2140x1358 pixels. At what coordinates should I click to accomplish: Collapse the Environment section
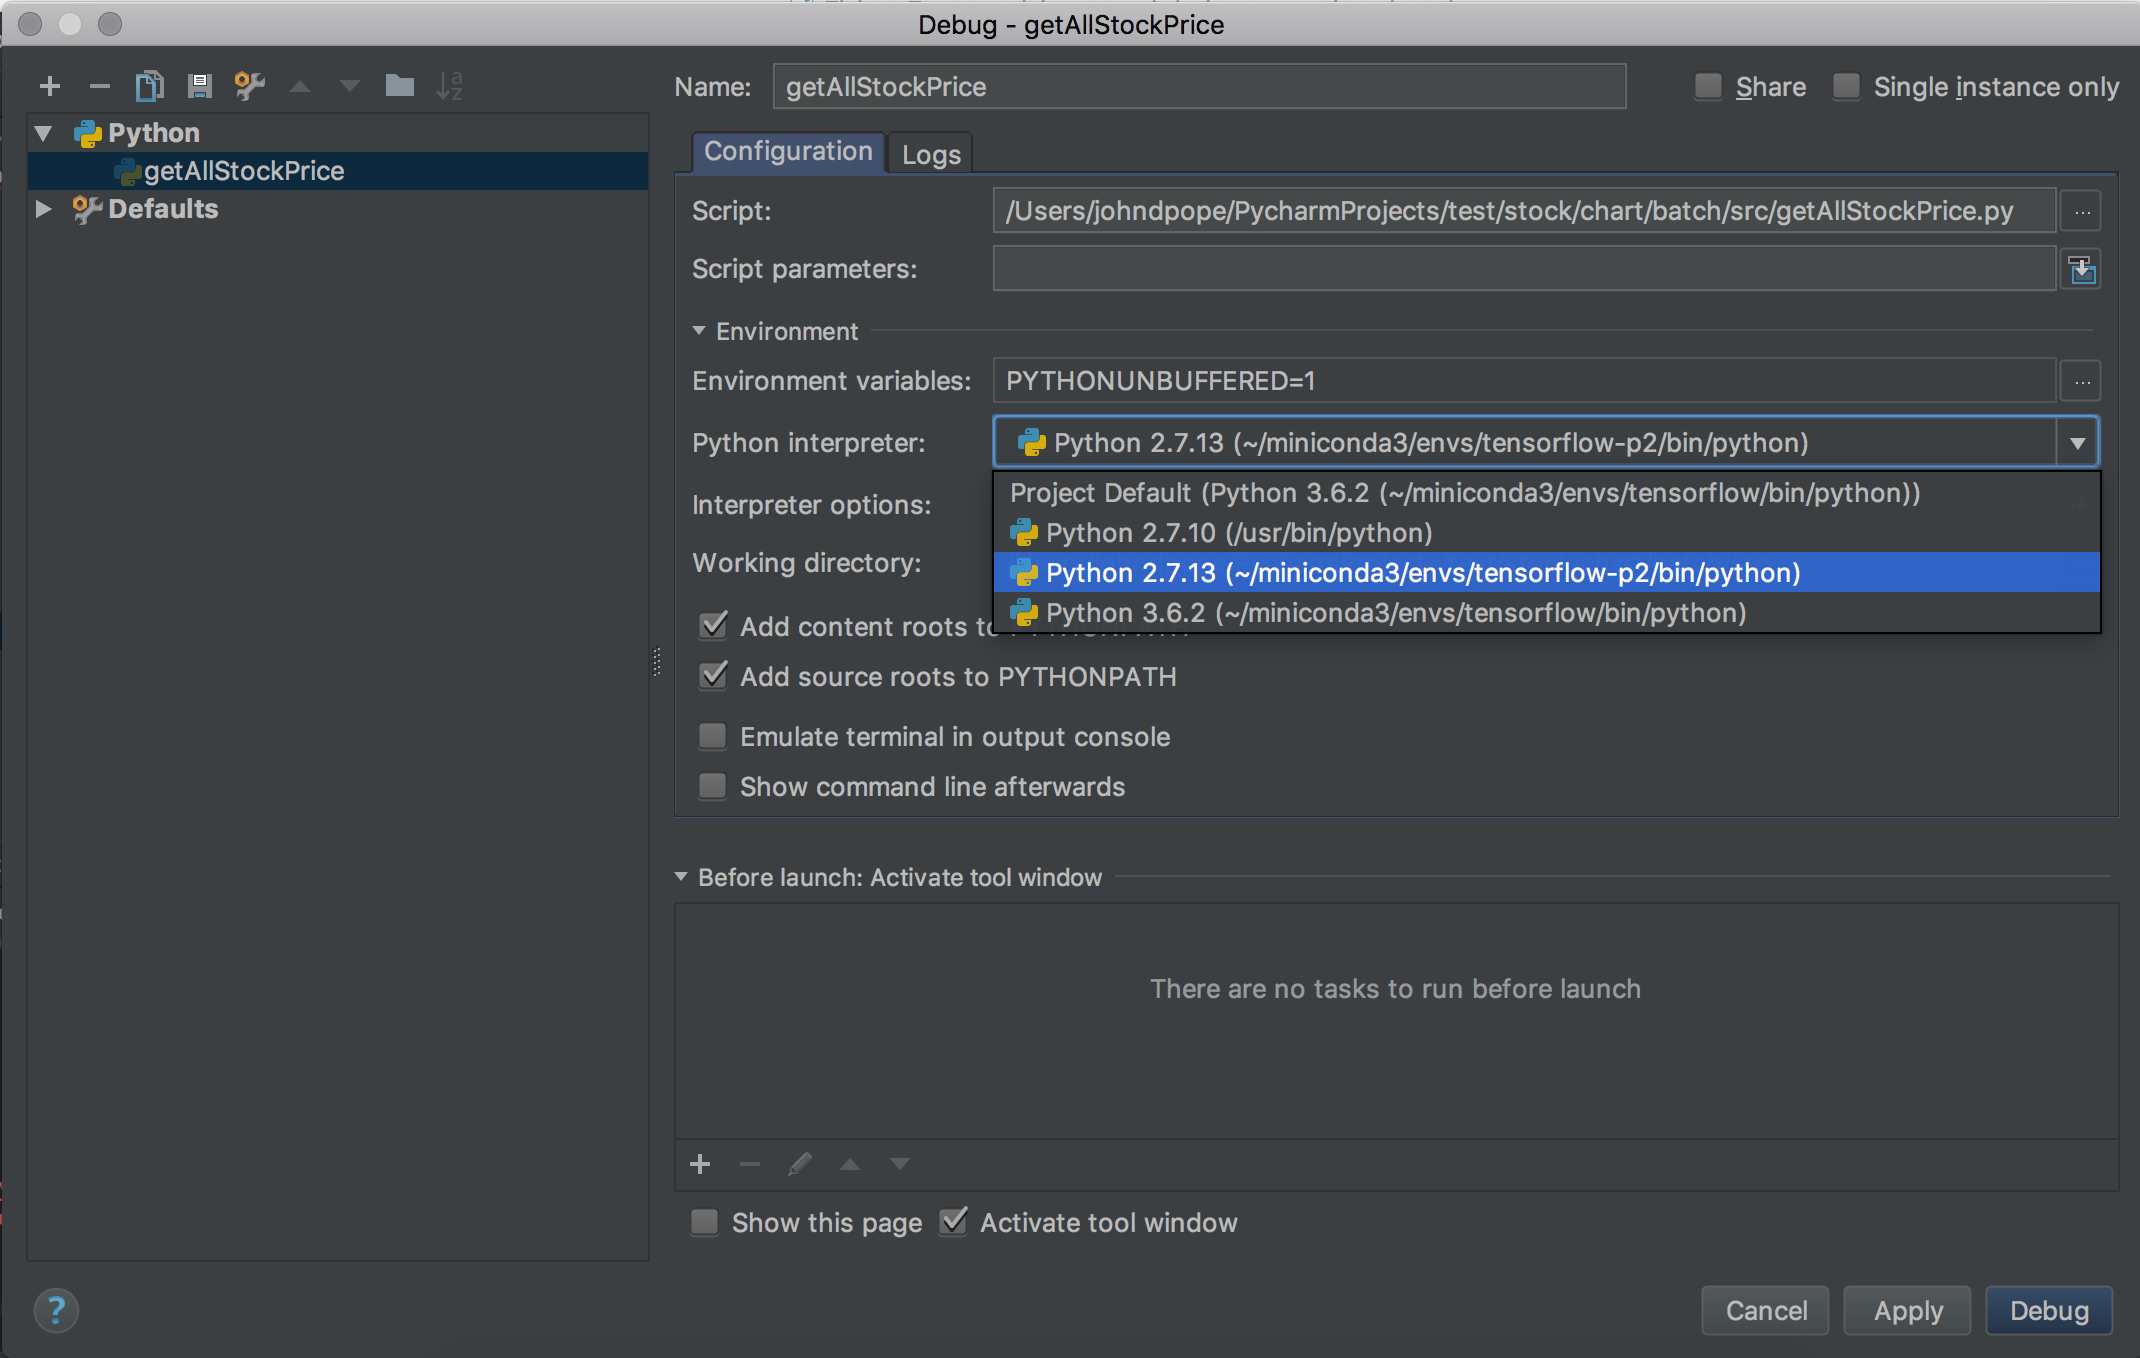[x=699, y=331]
